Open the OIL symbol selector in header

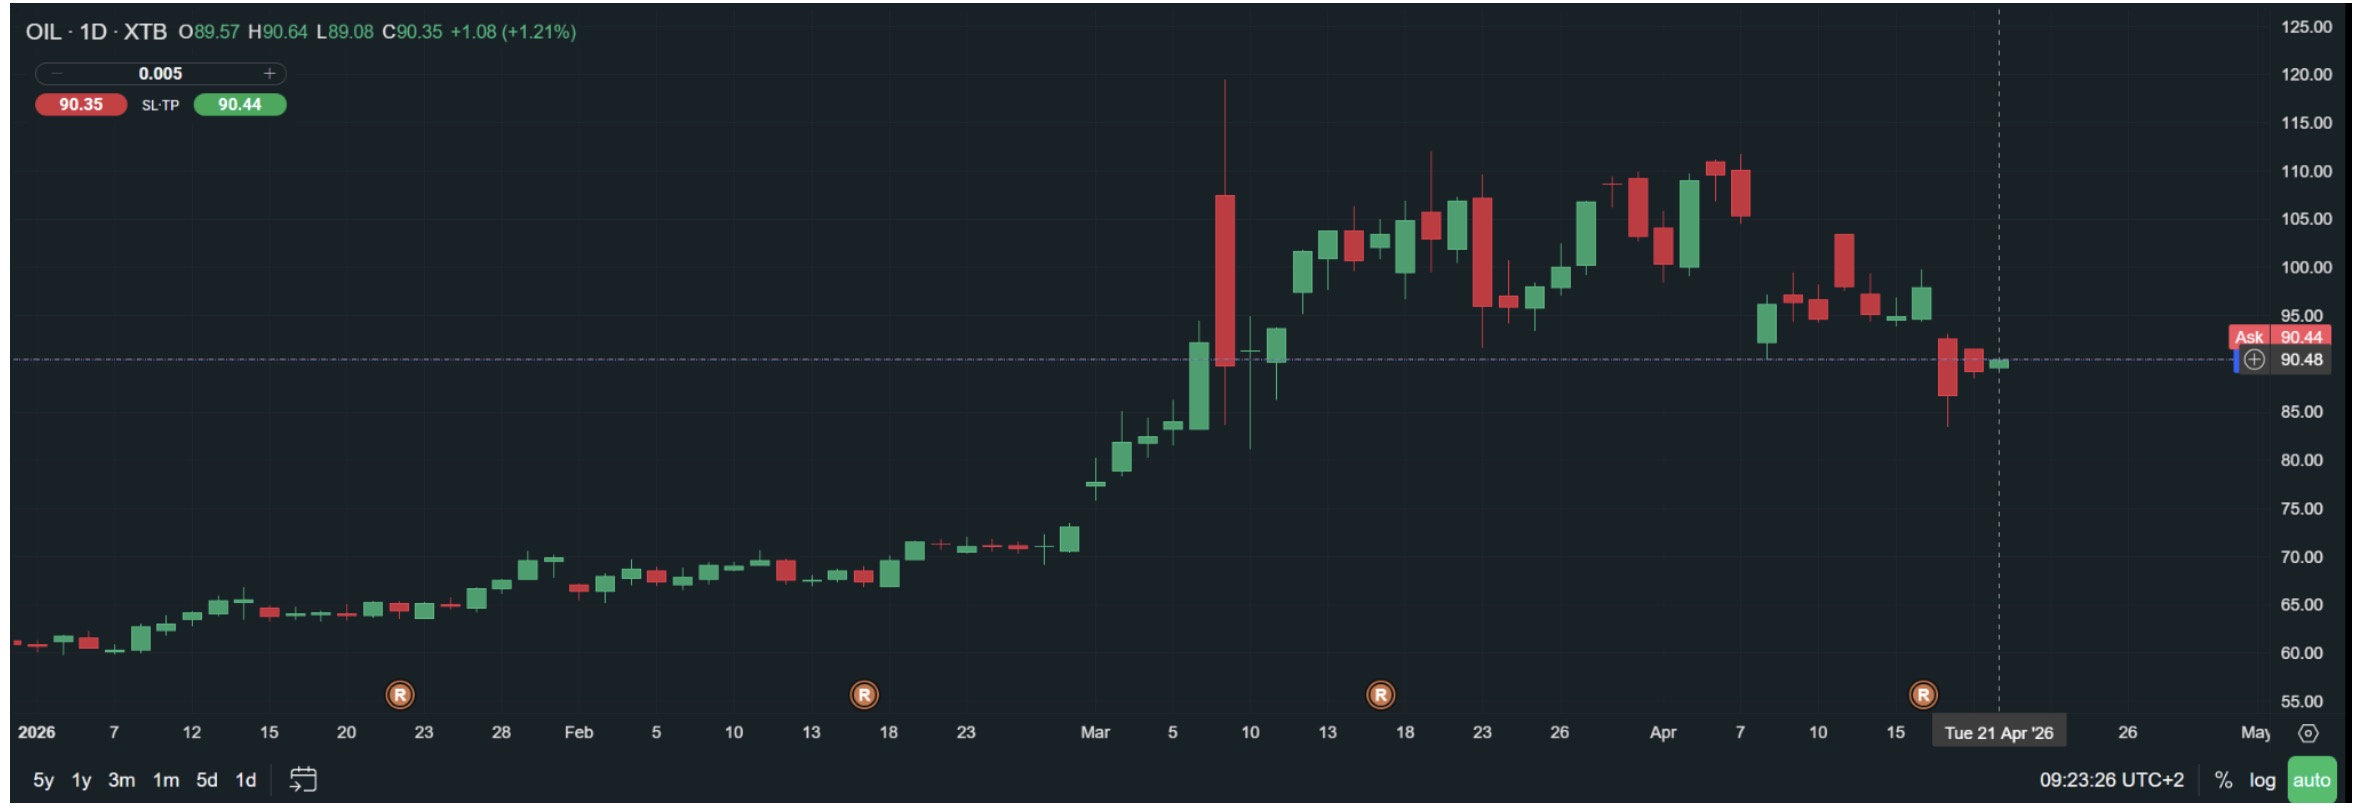click(43, 32)
